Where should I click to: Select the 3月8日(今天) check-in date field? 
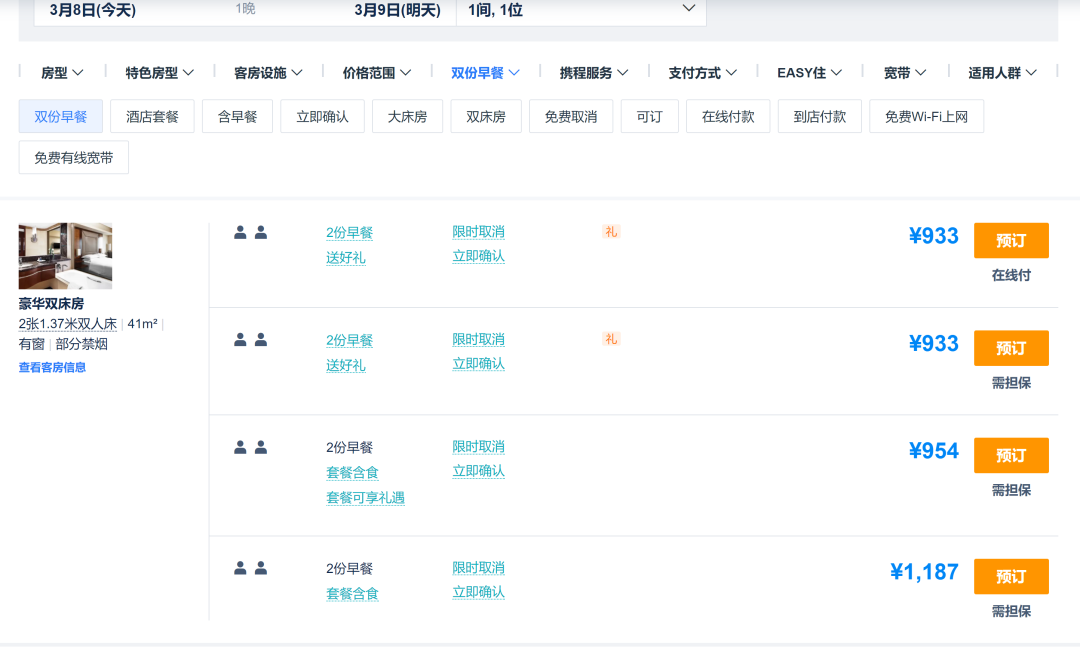click(x=93, y=10)
